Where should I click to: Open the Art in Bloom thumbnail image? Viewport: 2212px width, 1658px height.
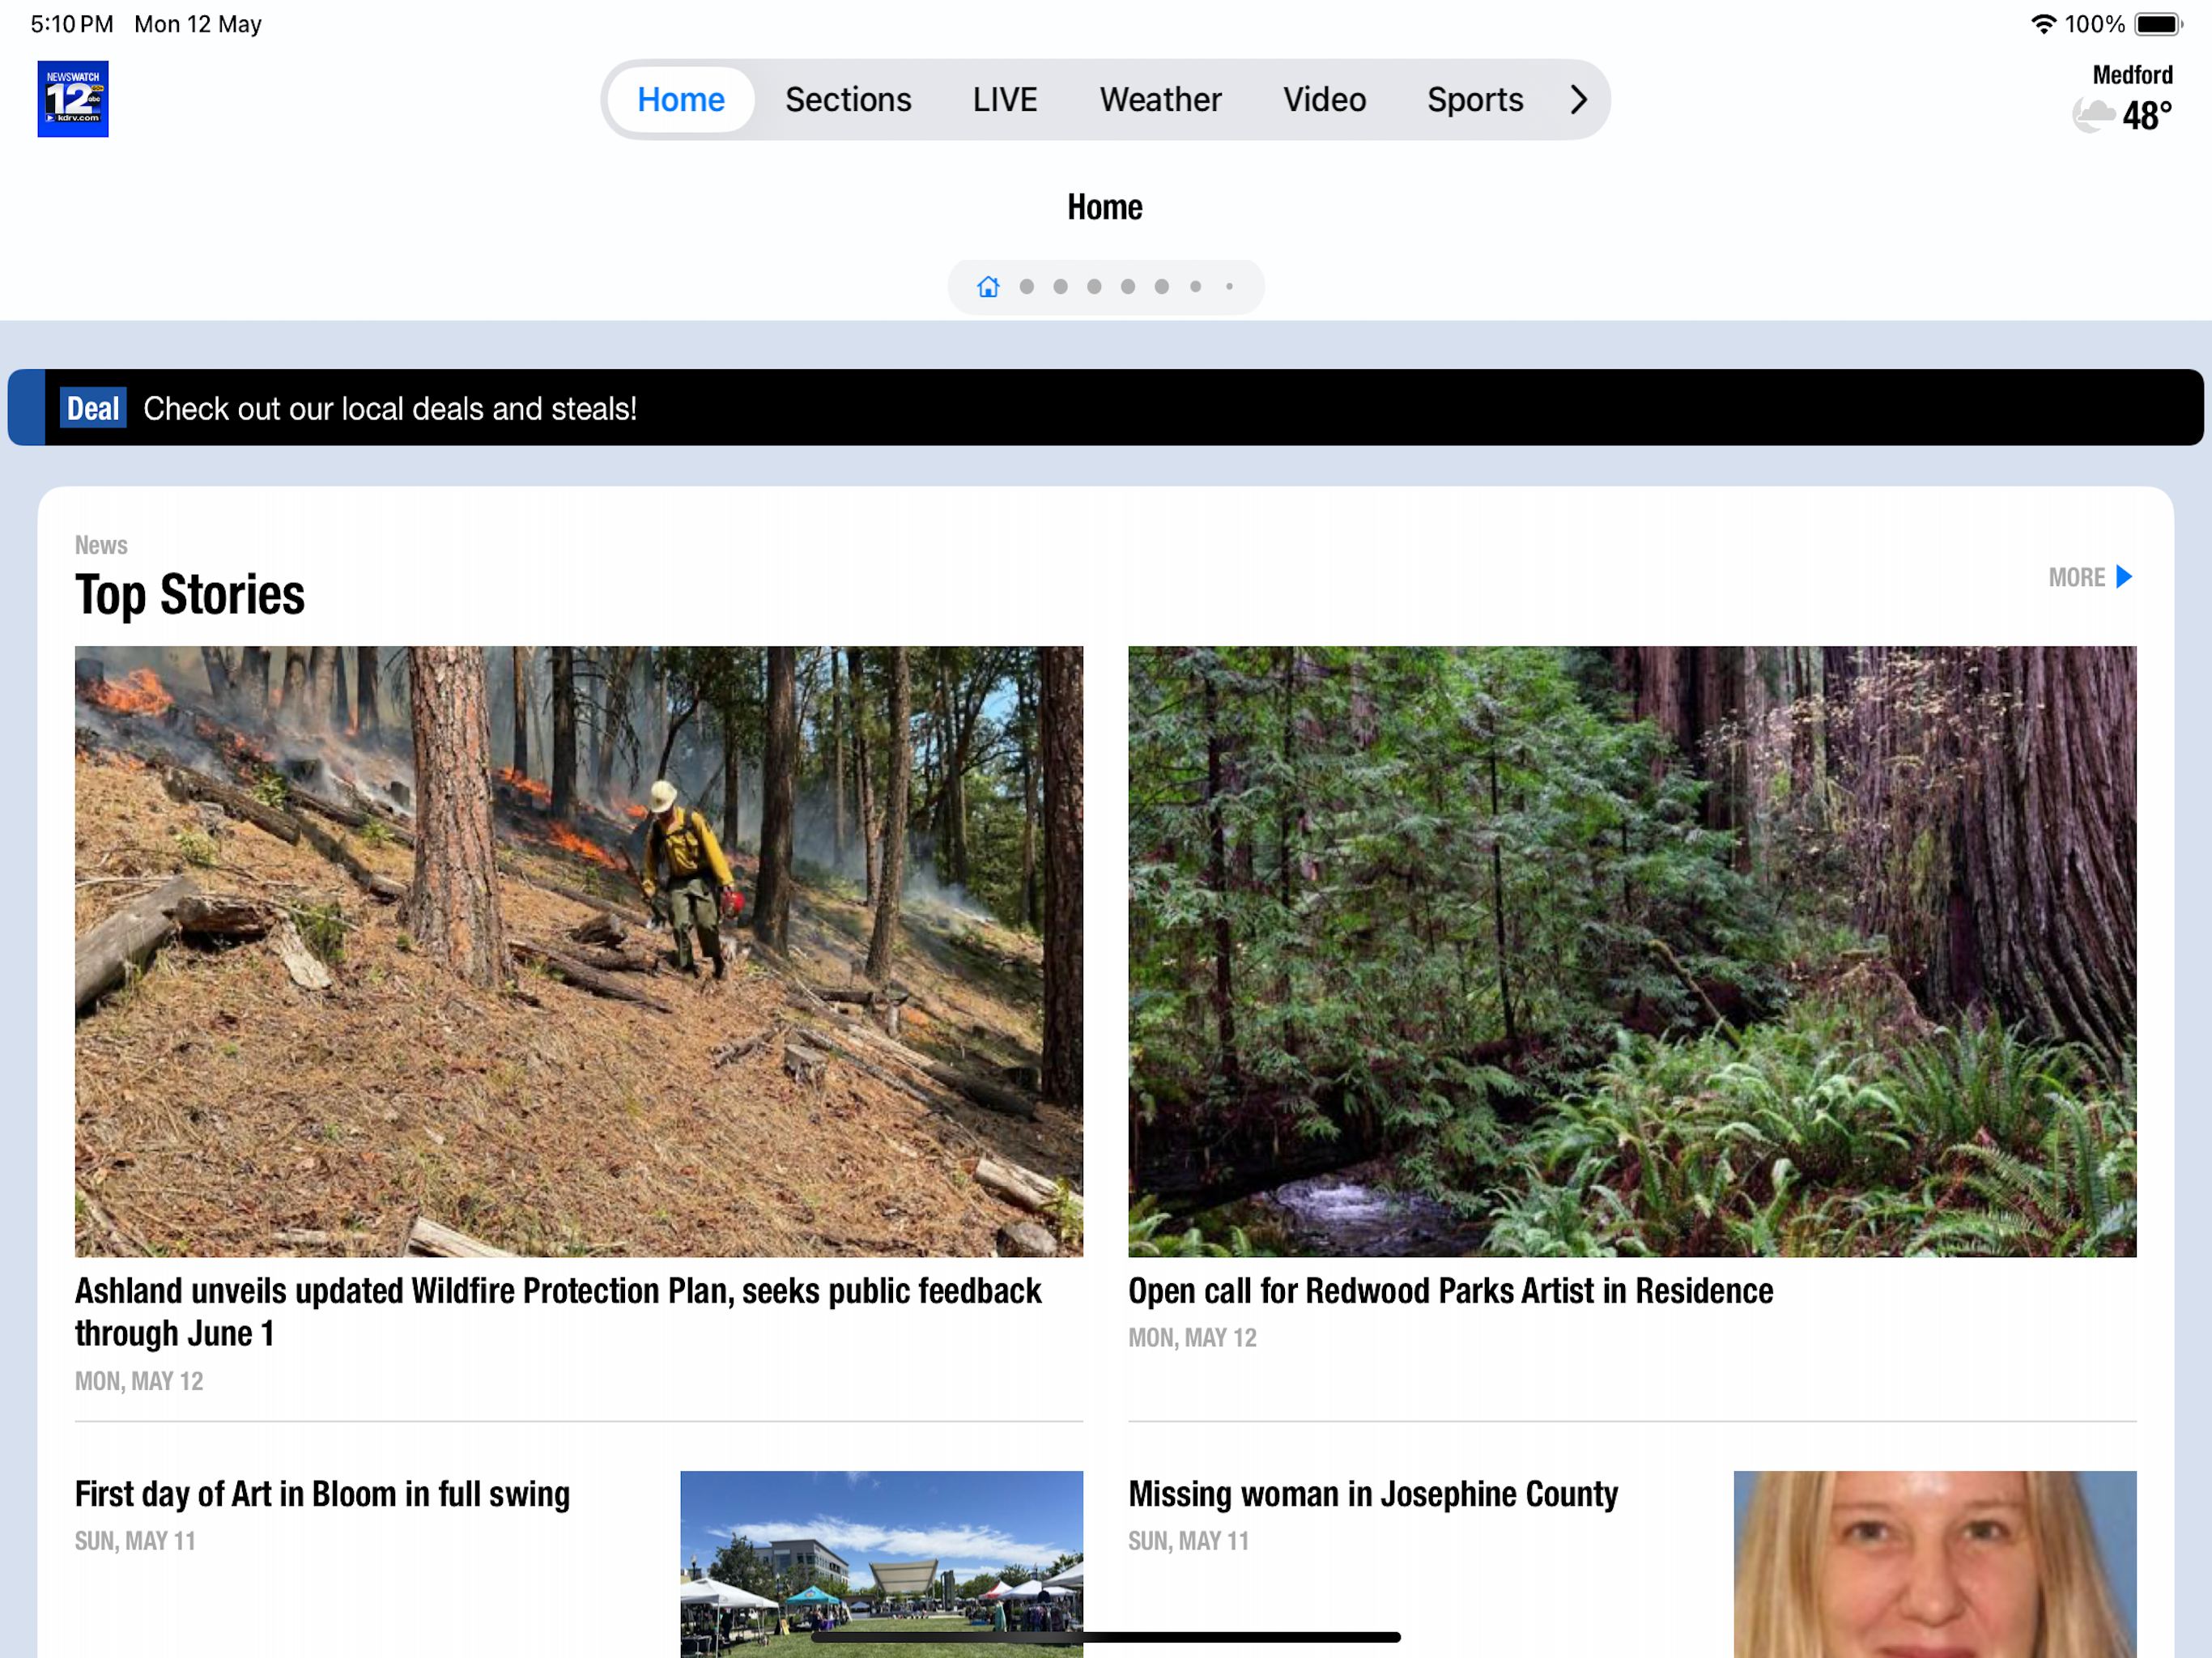(x=881, y=1560)
